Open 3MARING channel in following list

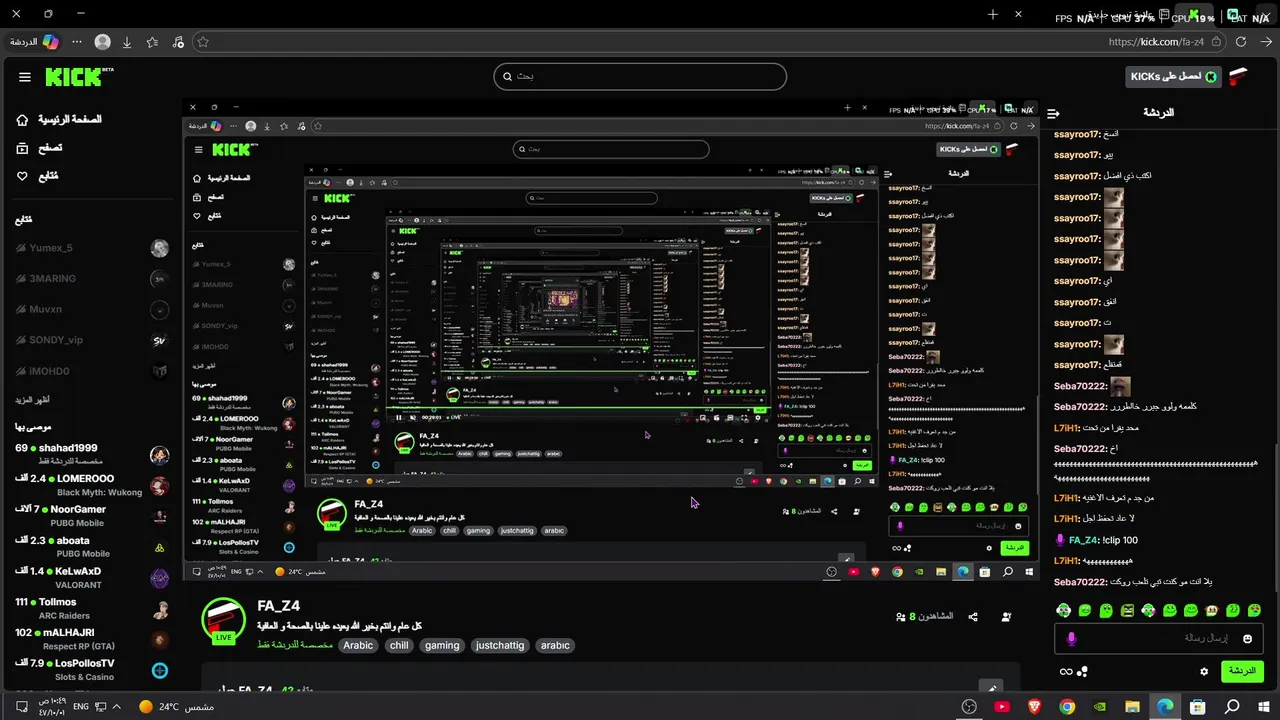(91, 279)
